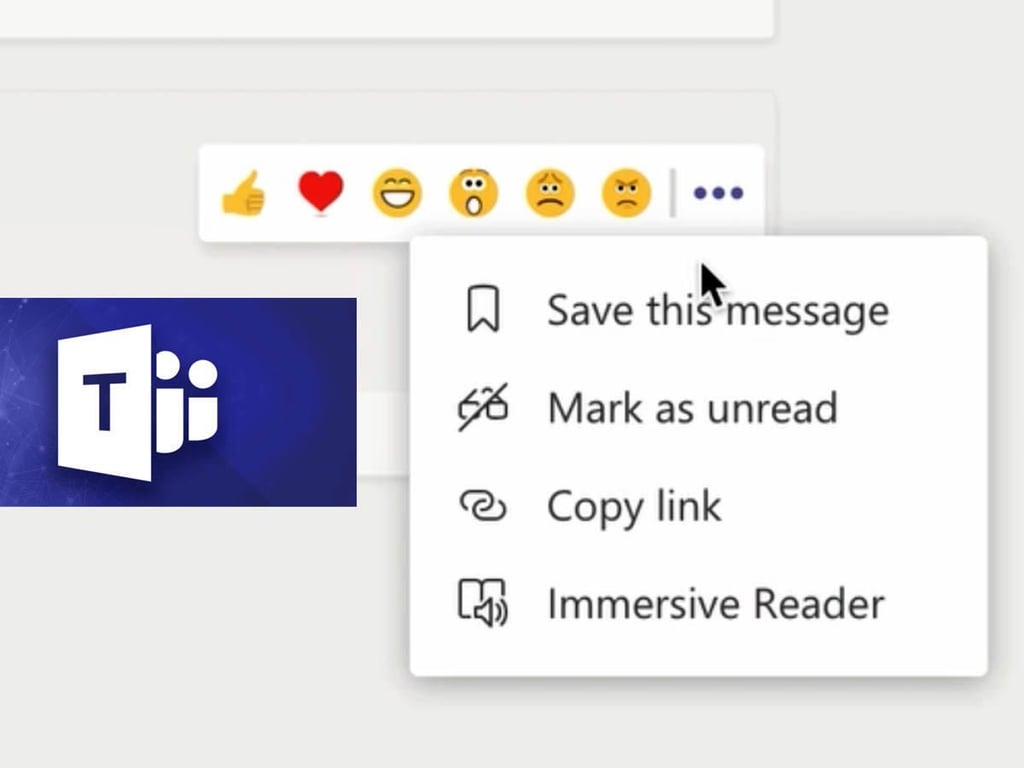
Task: Open the three-dot more options button
Action: pyautogui.click(x=718, y=193)
